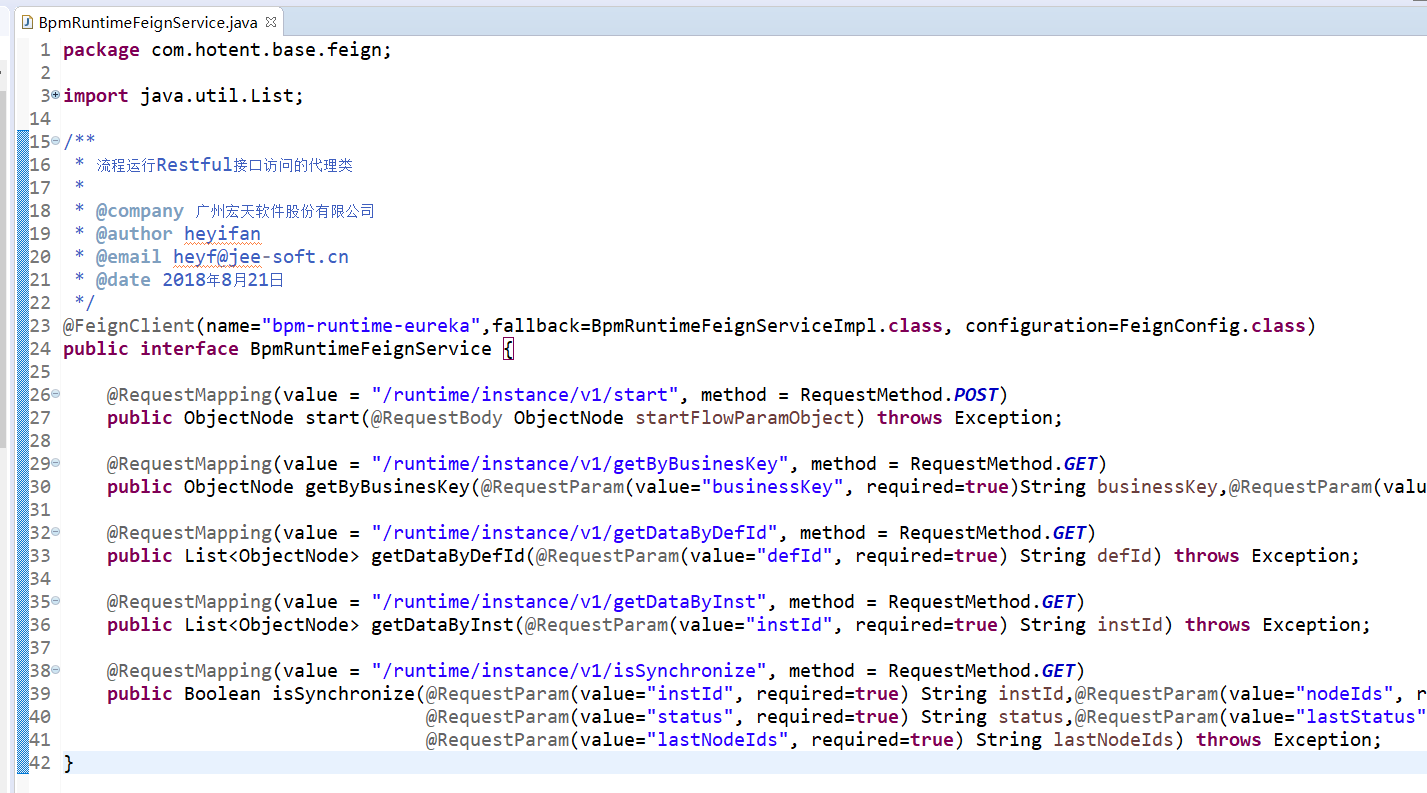The height and width of the screenshot is (793, 1427).
Task: Click line number 14 in the ruler
Action: [x=40, y=119]
